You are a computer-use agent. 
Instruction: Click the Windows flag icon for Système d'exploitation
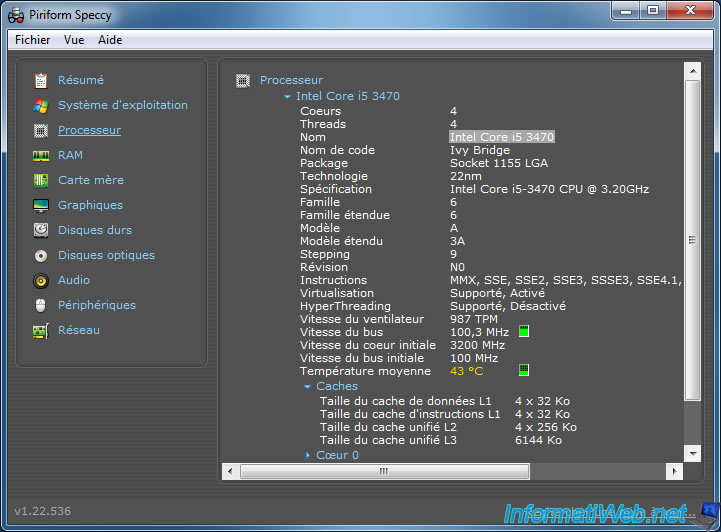click(x=41, y=105)
